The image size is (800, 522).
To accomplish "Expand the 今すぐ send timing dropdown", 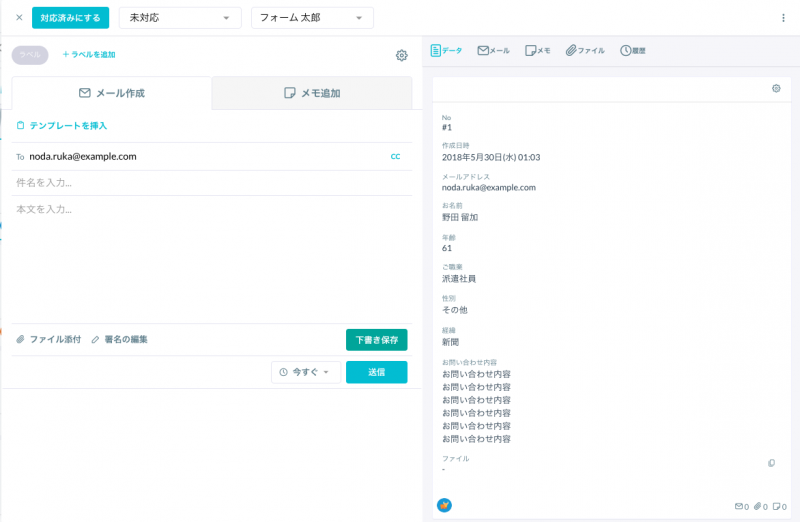I will pyautogui.click(x=305, y=372).
